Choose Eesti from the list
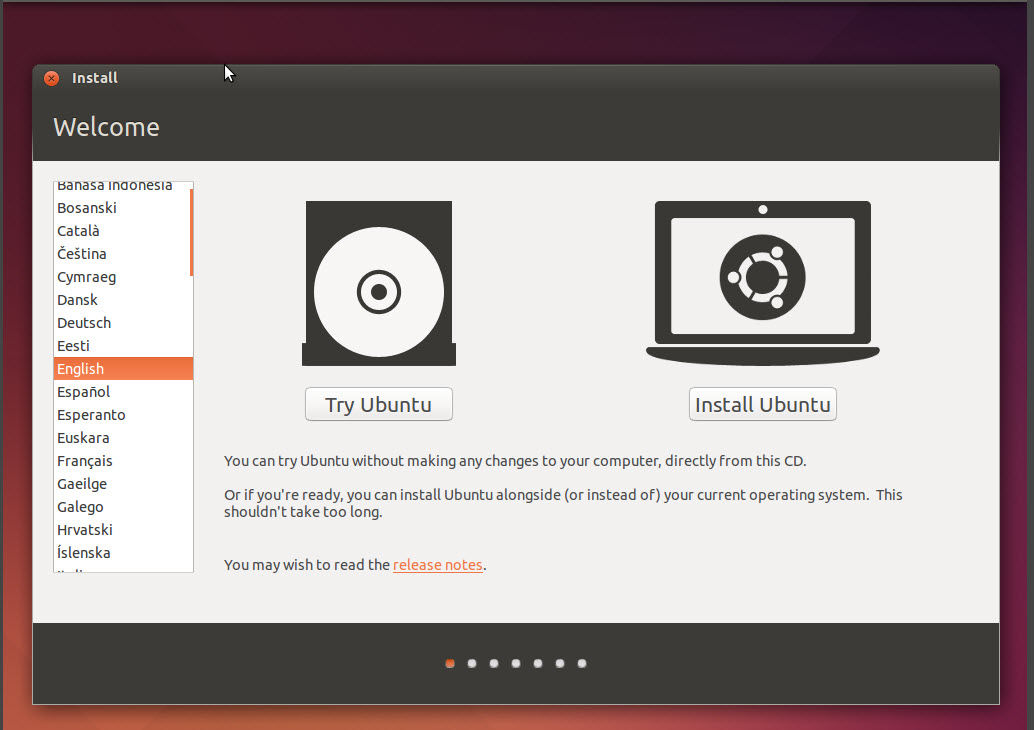 (123, 346)
